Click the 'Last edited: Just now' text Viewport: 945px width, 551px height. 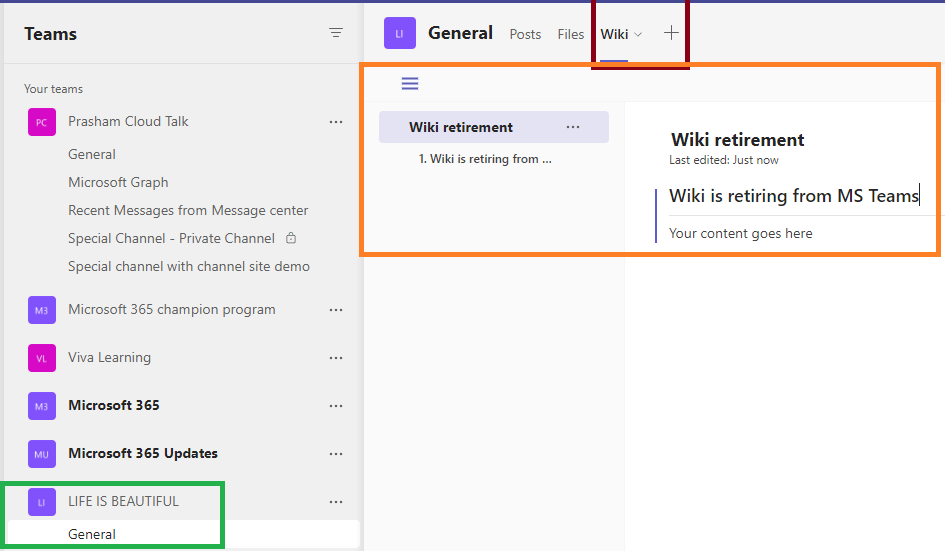click(724, 160)
